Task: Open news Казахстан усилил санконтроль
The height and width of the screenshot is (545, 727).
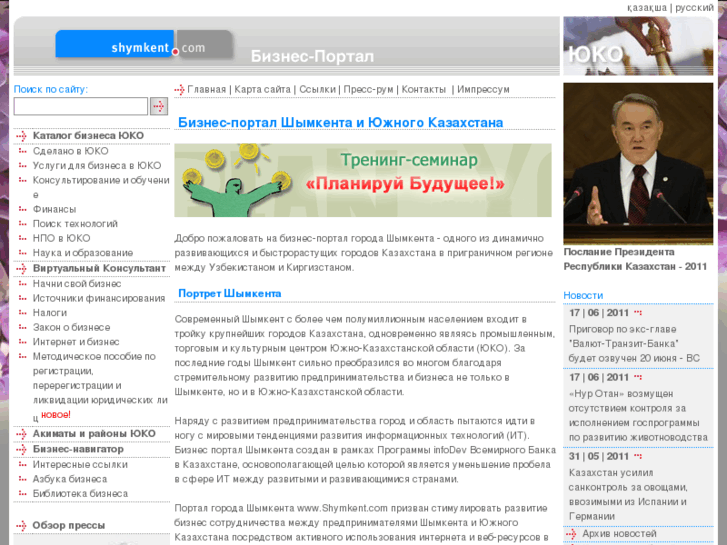Action: (628, 494)
